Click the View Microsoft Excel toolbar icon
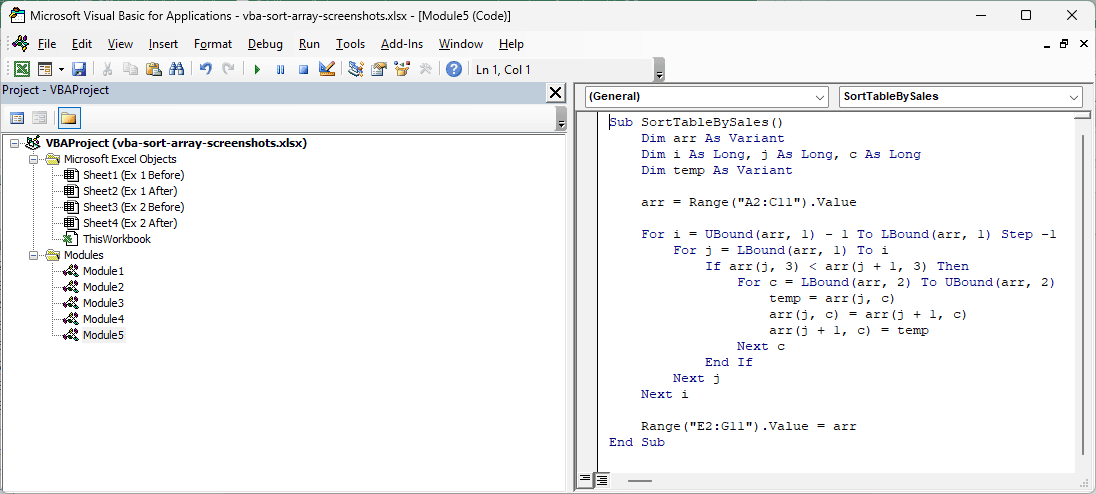Screen dimensions: 1096x494 [x=22, y=69]
